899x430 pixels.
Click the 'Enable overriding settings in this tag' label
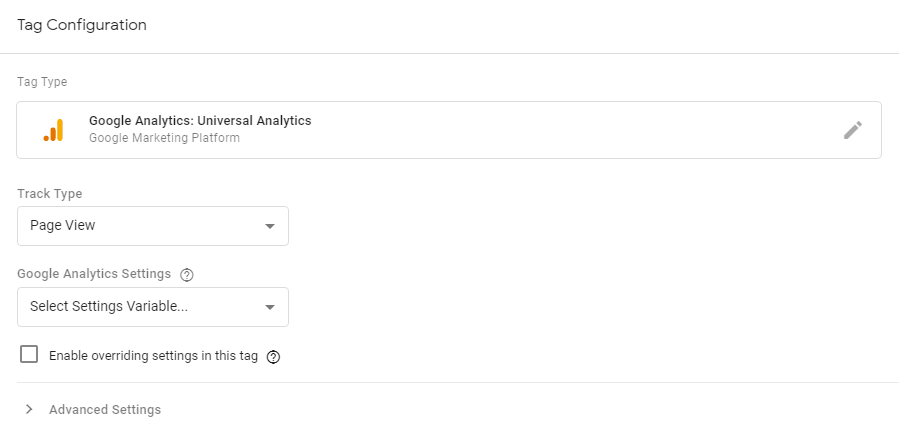(155, 355)
